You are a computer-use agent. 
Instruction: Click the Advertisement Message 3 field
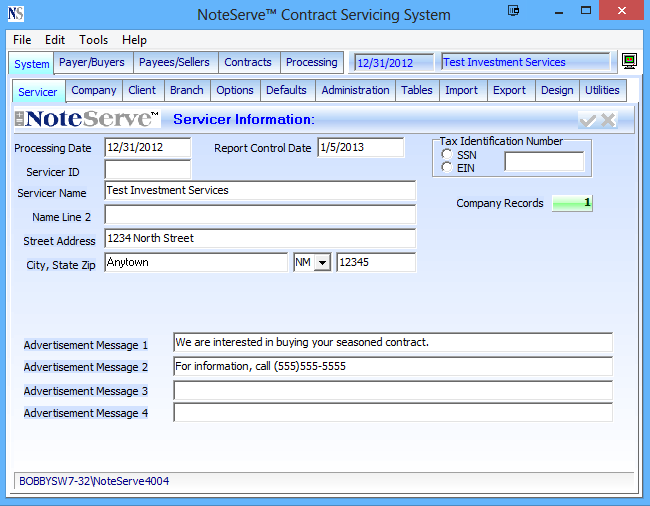coord(392,391)
